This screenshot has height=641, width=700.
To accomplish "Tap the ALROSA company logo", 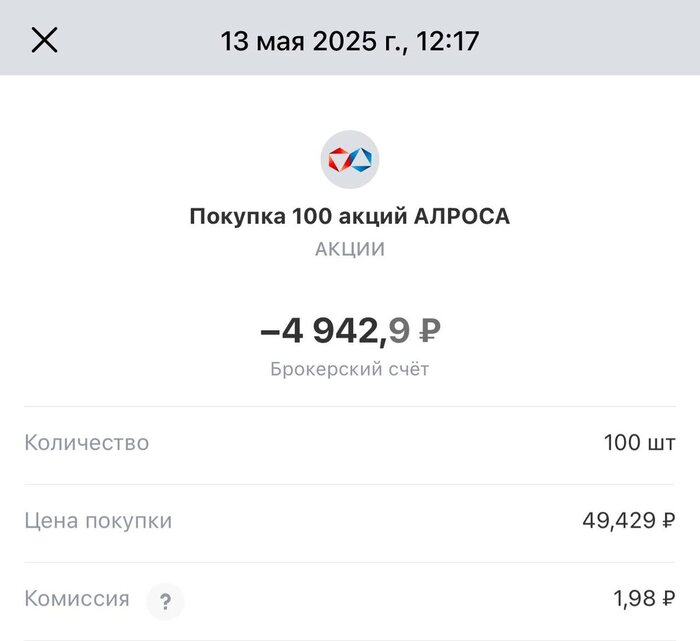I will [x=350, y=160].
